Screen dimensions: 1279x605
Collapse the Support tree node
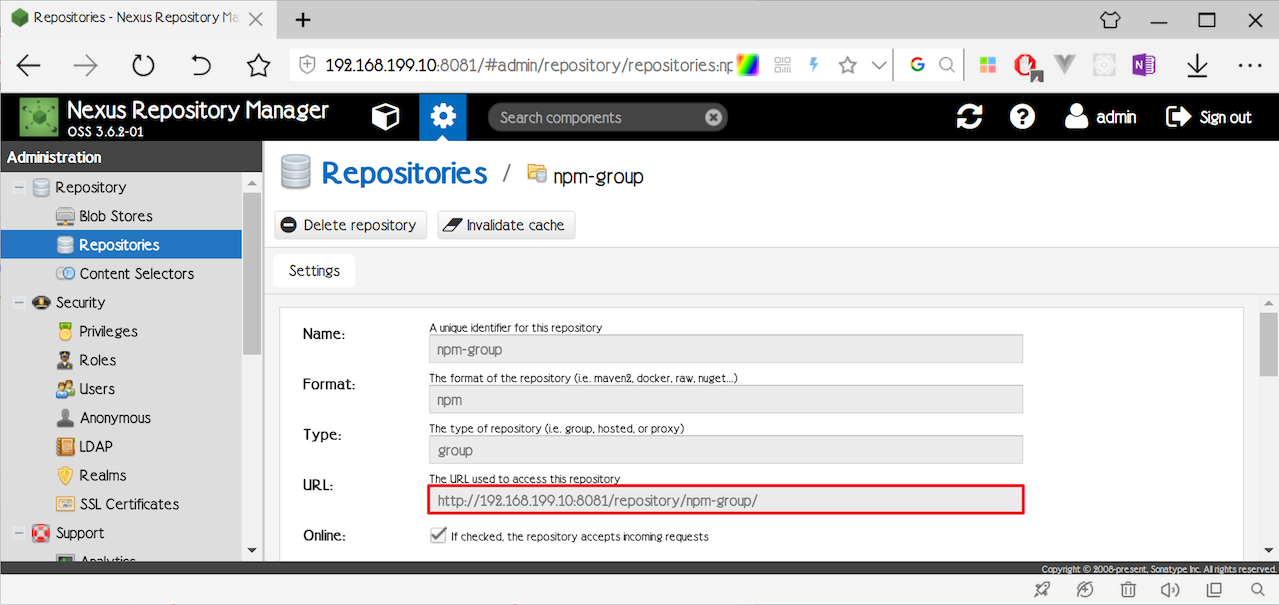[18, 533]
